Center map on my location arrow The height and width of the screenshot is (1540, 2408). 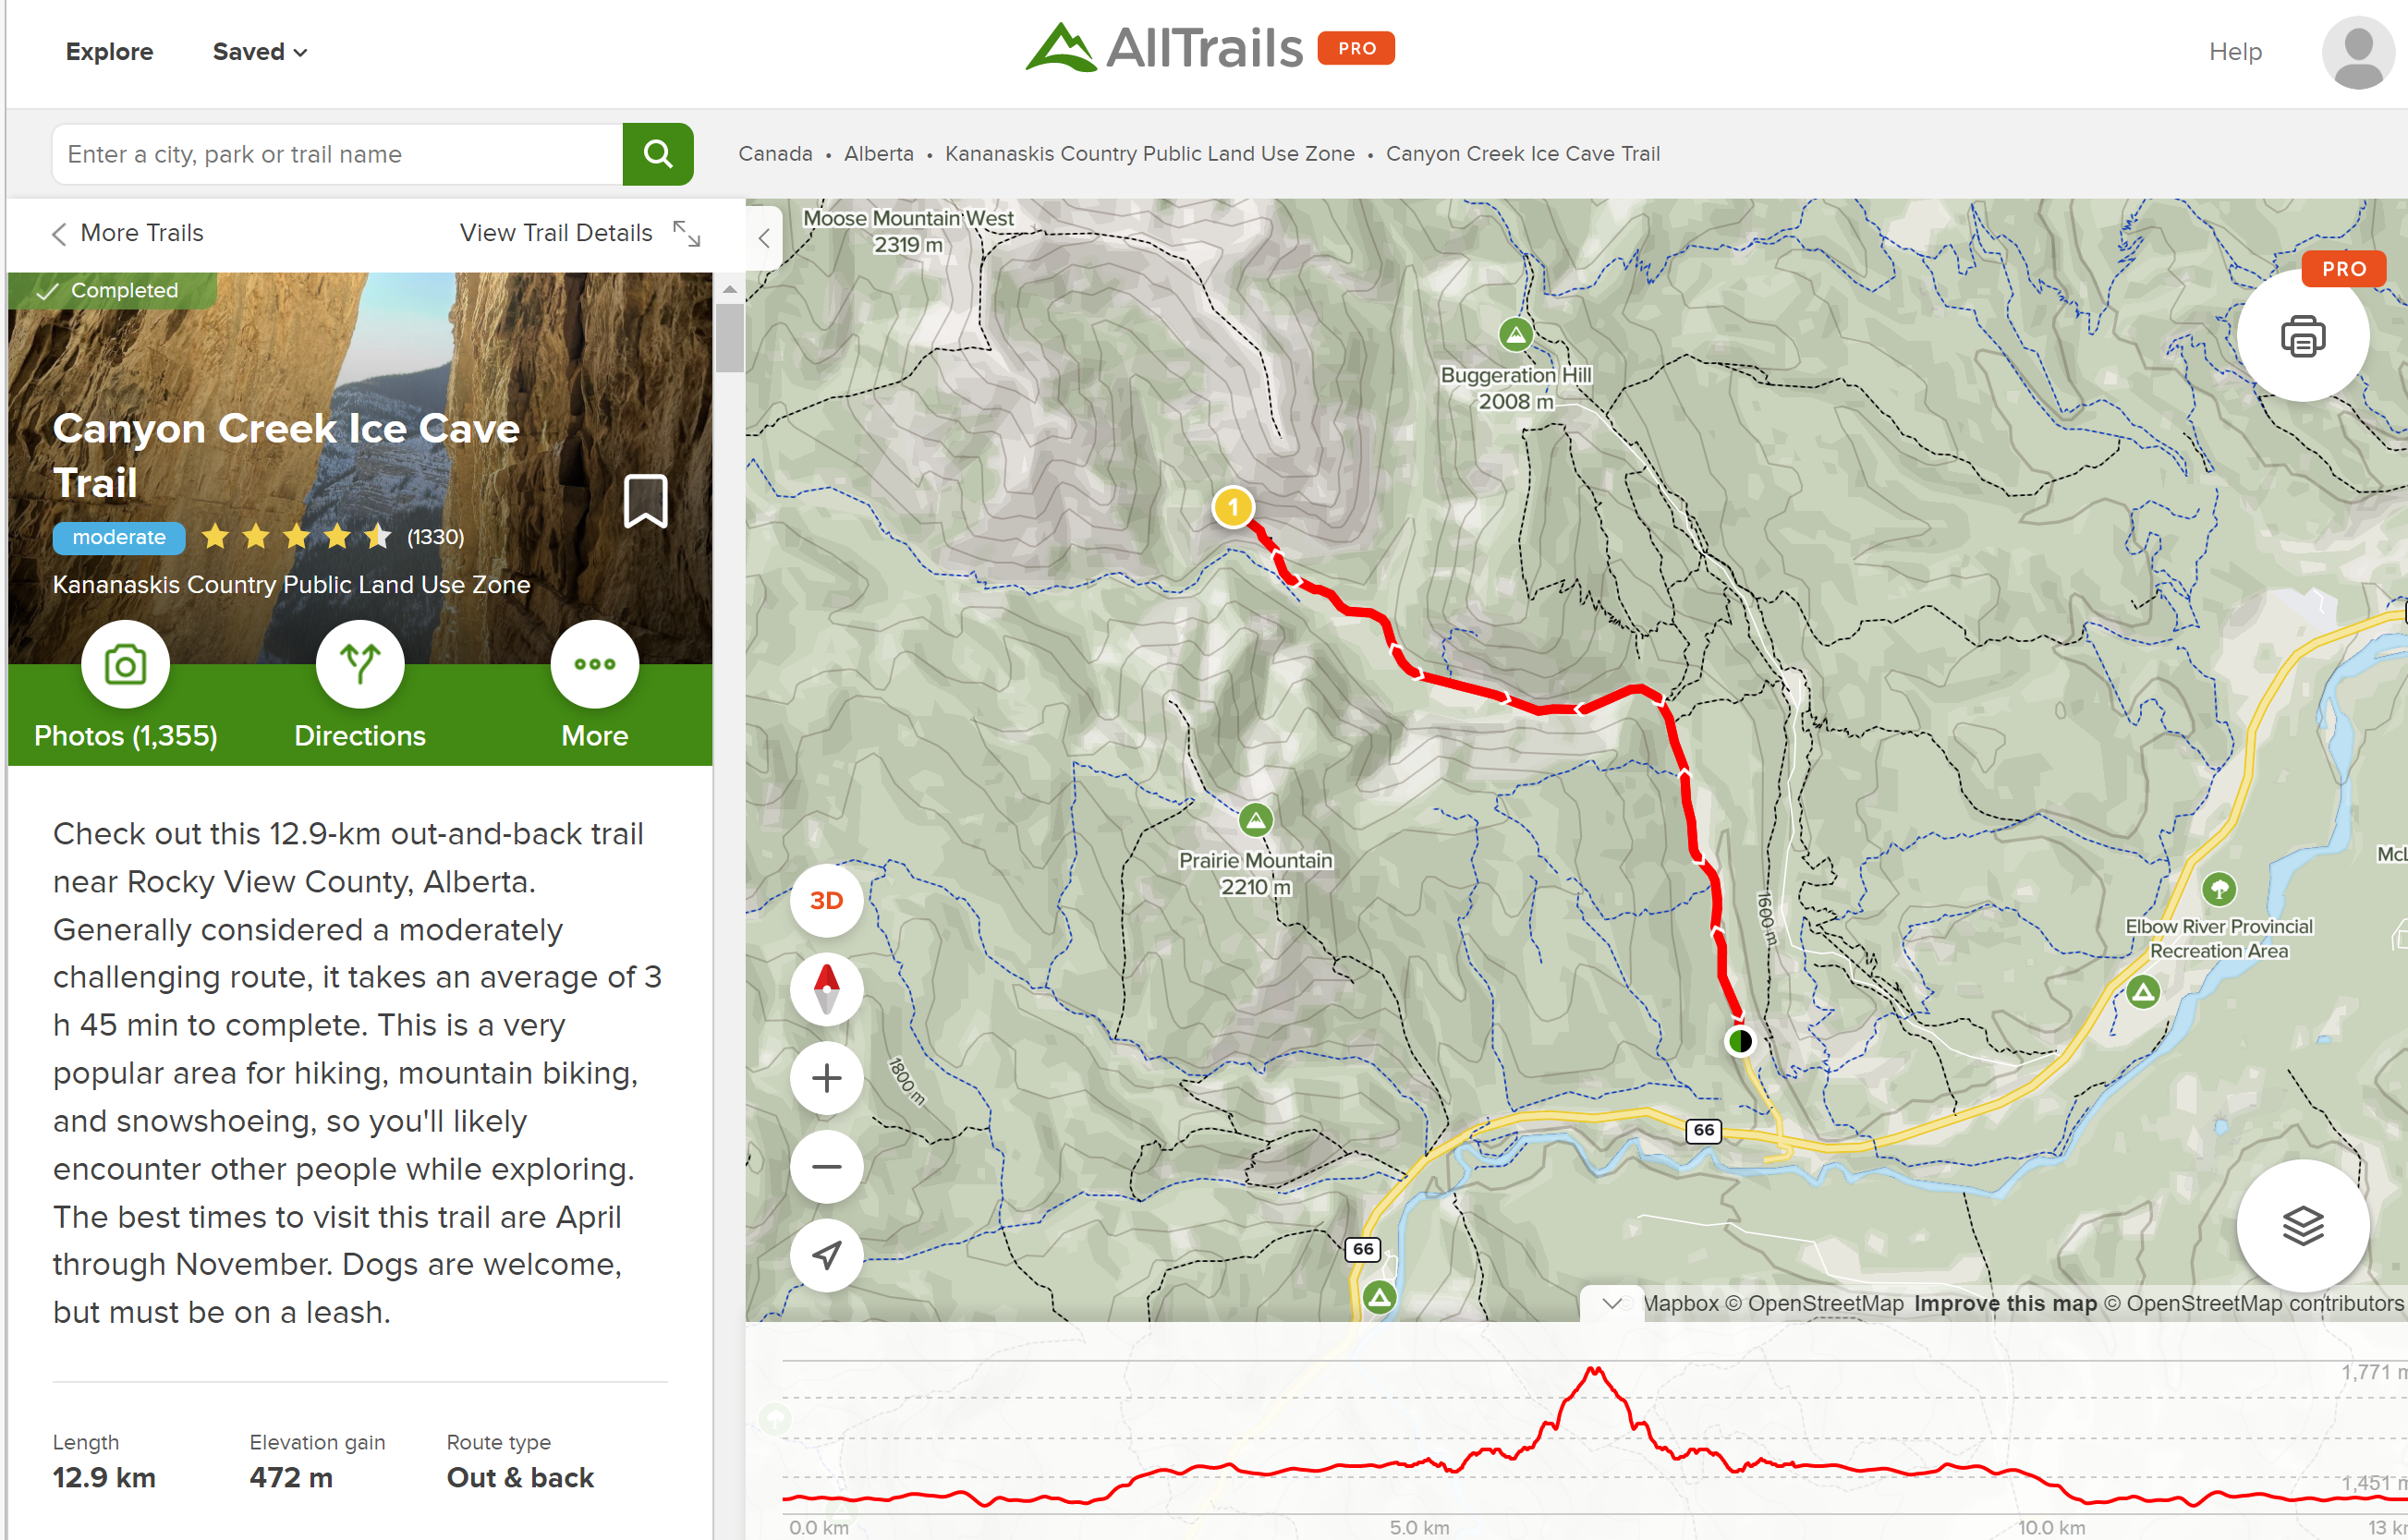point(826,1255)
